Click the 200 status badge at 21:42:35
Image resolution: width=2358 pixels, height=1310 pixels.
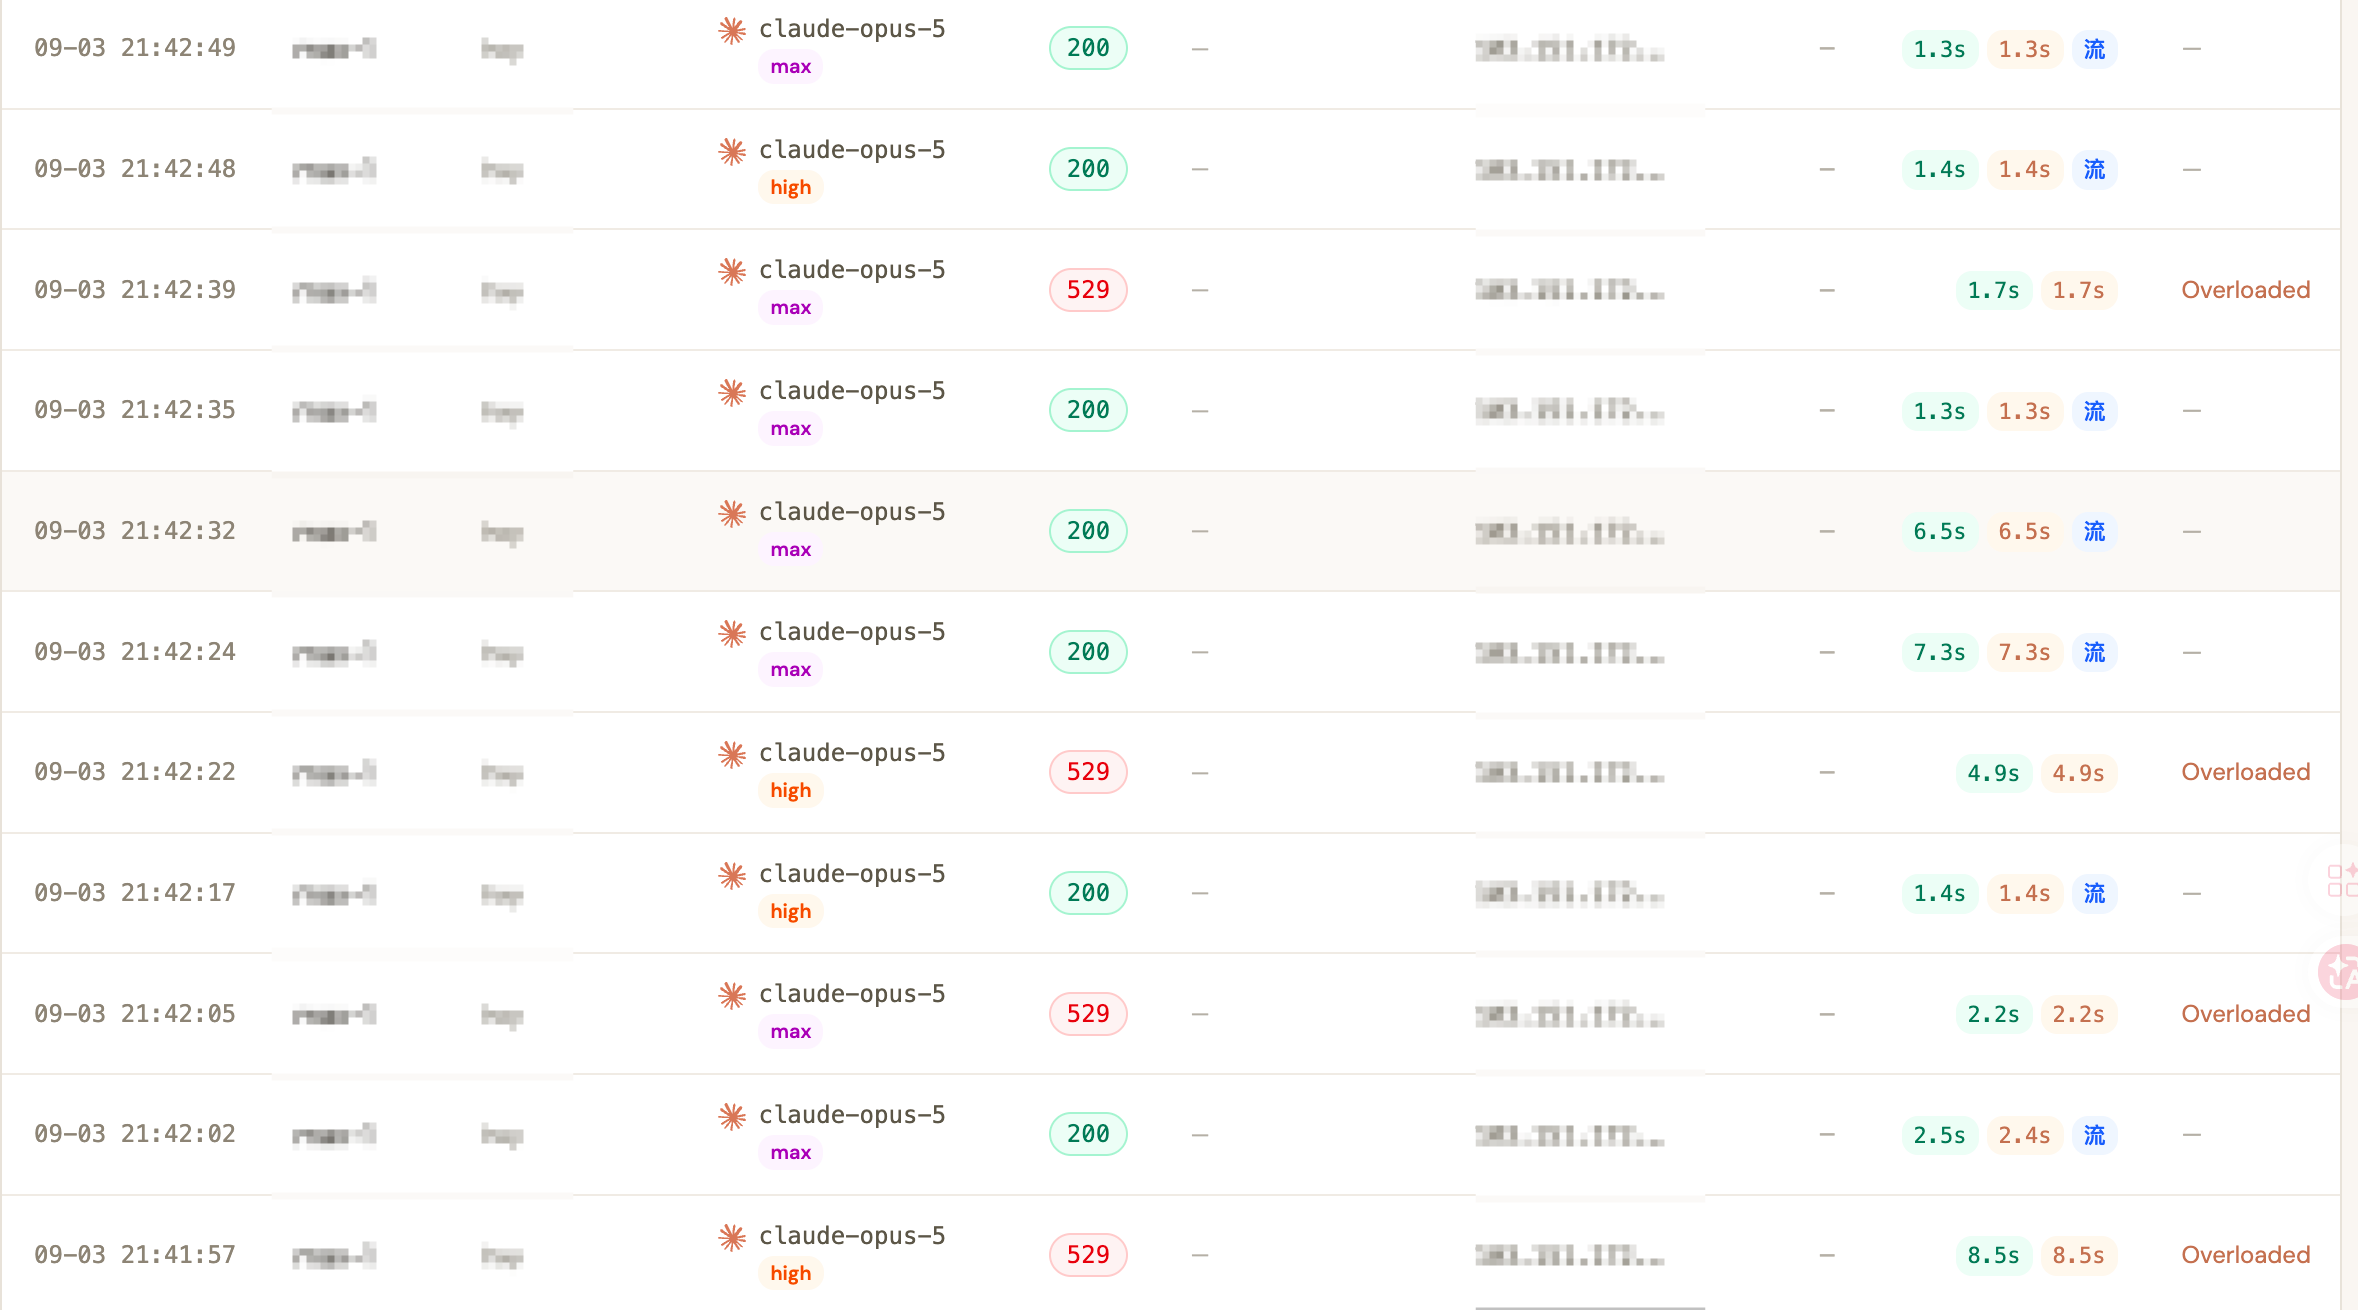point(1088,410)
